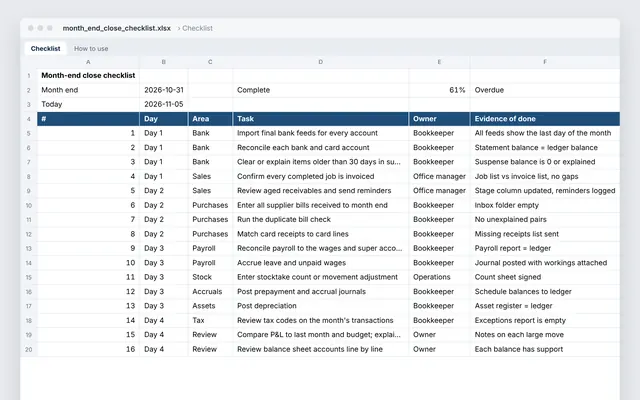Select task Run the duplicate bill check
The image size is (640, 400).
pyautogui.click(x=320, y=220)
